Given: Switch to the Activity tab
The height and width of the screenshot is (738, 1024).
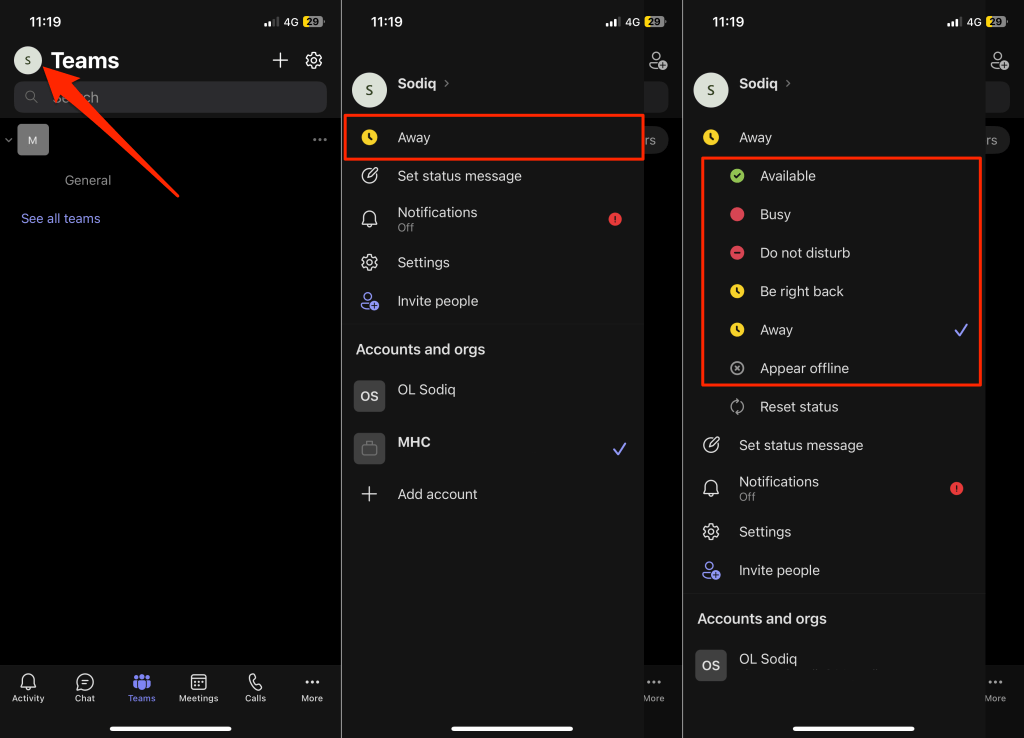Looking at the screenshot, I should point(28,688).
